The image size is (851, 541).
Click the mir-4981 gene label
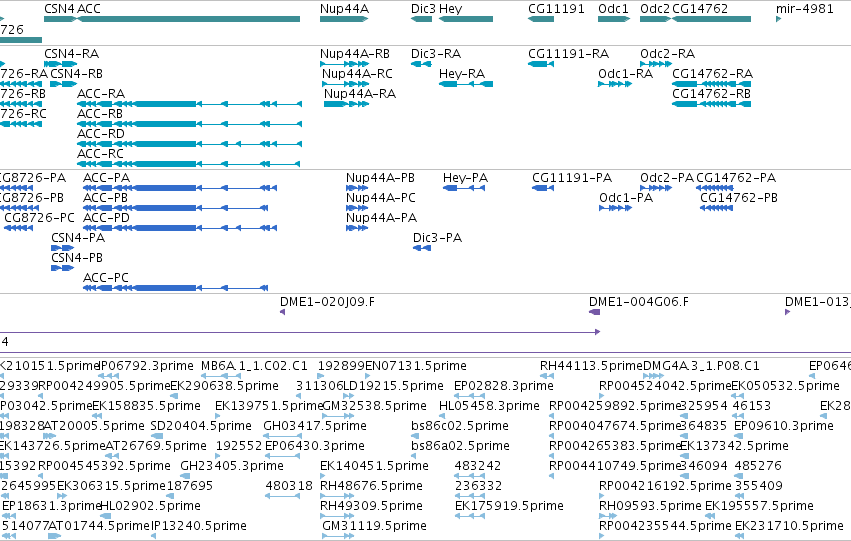pos(804,9)
